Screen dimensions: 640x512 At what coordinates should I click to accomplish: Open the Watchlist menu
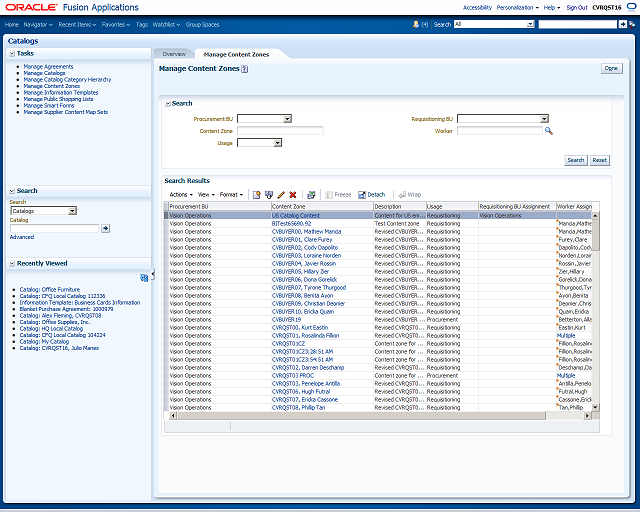(166, 24)
